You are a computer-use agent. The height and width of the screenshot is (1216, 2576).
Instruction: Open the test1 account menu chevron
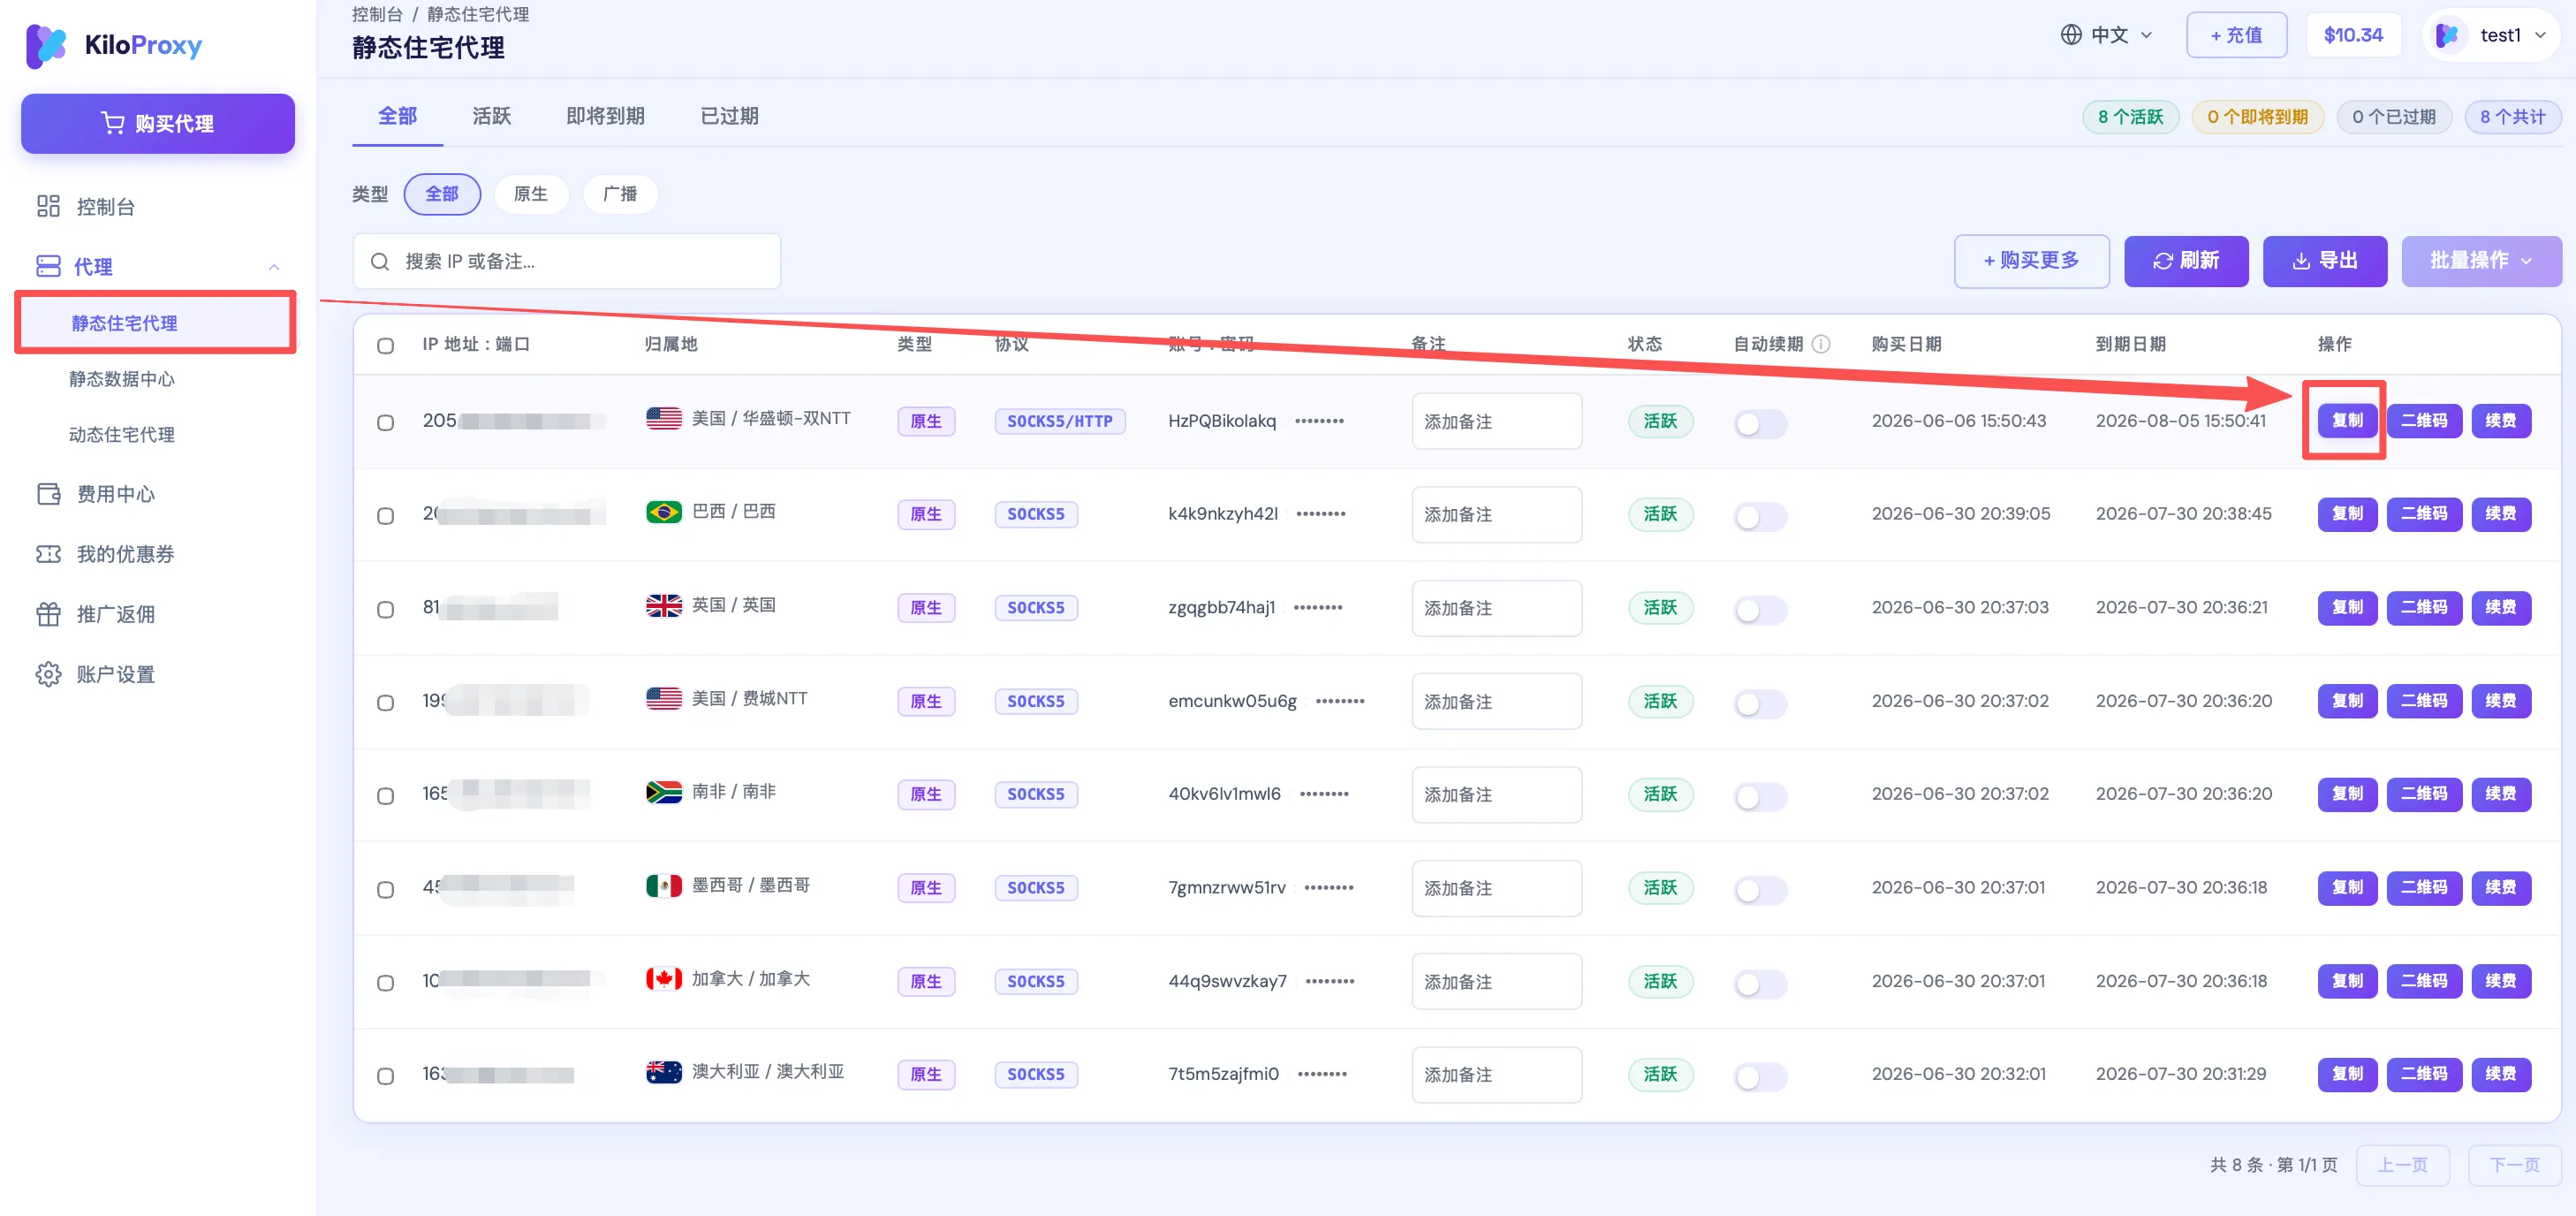pos(2541,35)
